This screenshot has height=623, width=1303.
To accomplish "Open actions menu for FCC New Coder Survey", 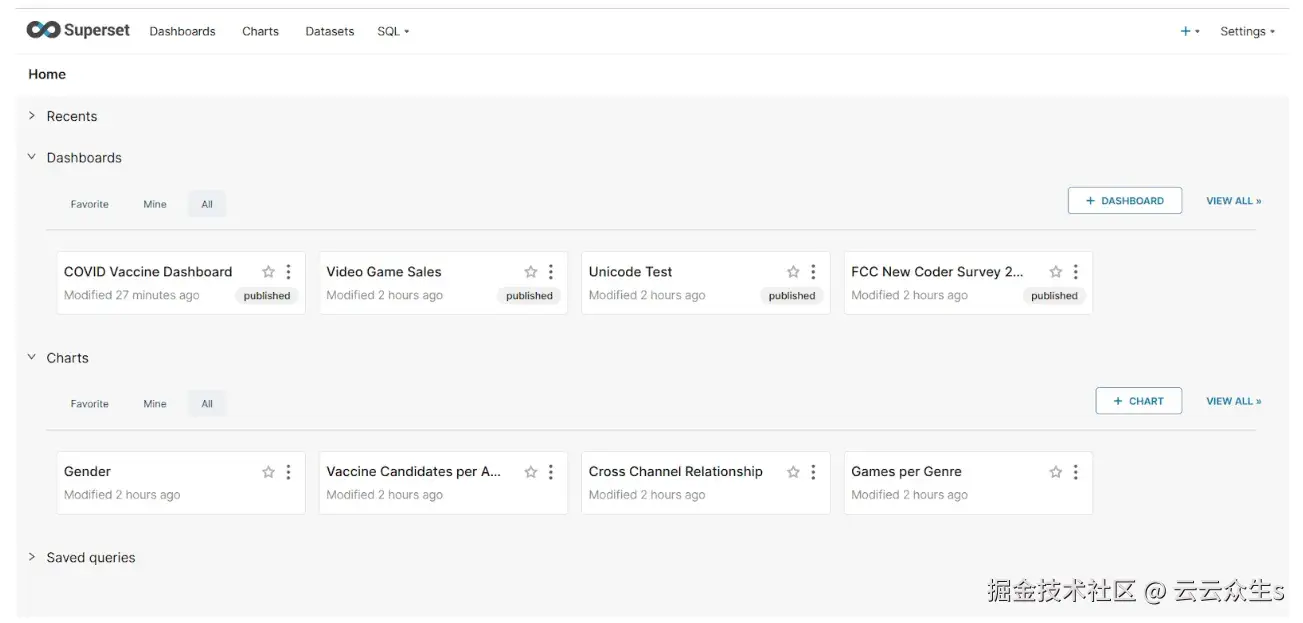I will click(1076, 272).
